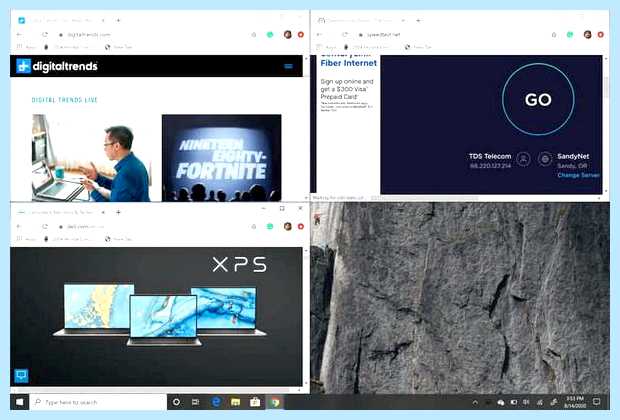Switch to Chrome on the taskbar
This screenshot has height=420, width=620.
(275, 402)
